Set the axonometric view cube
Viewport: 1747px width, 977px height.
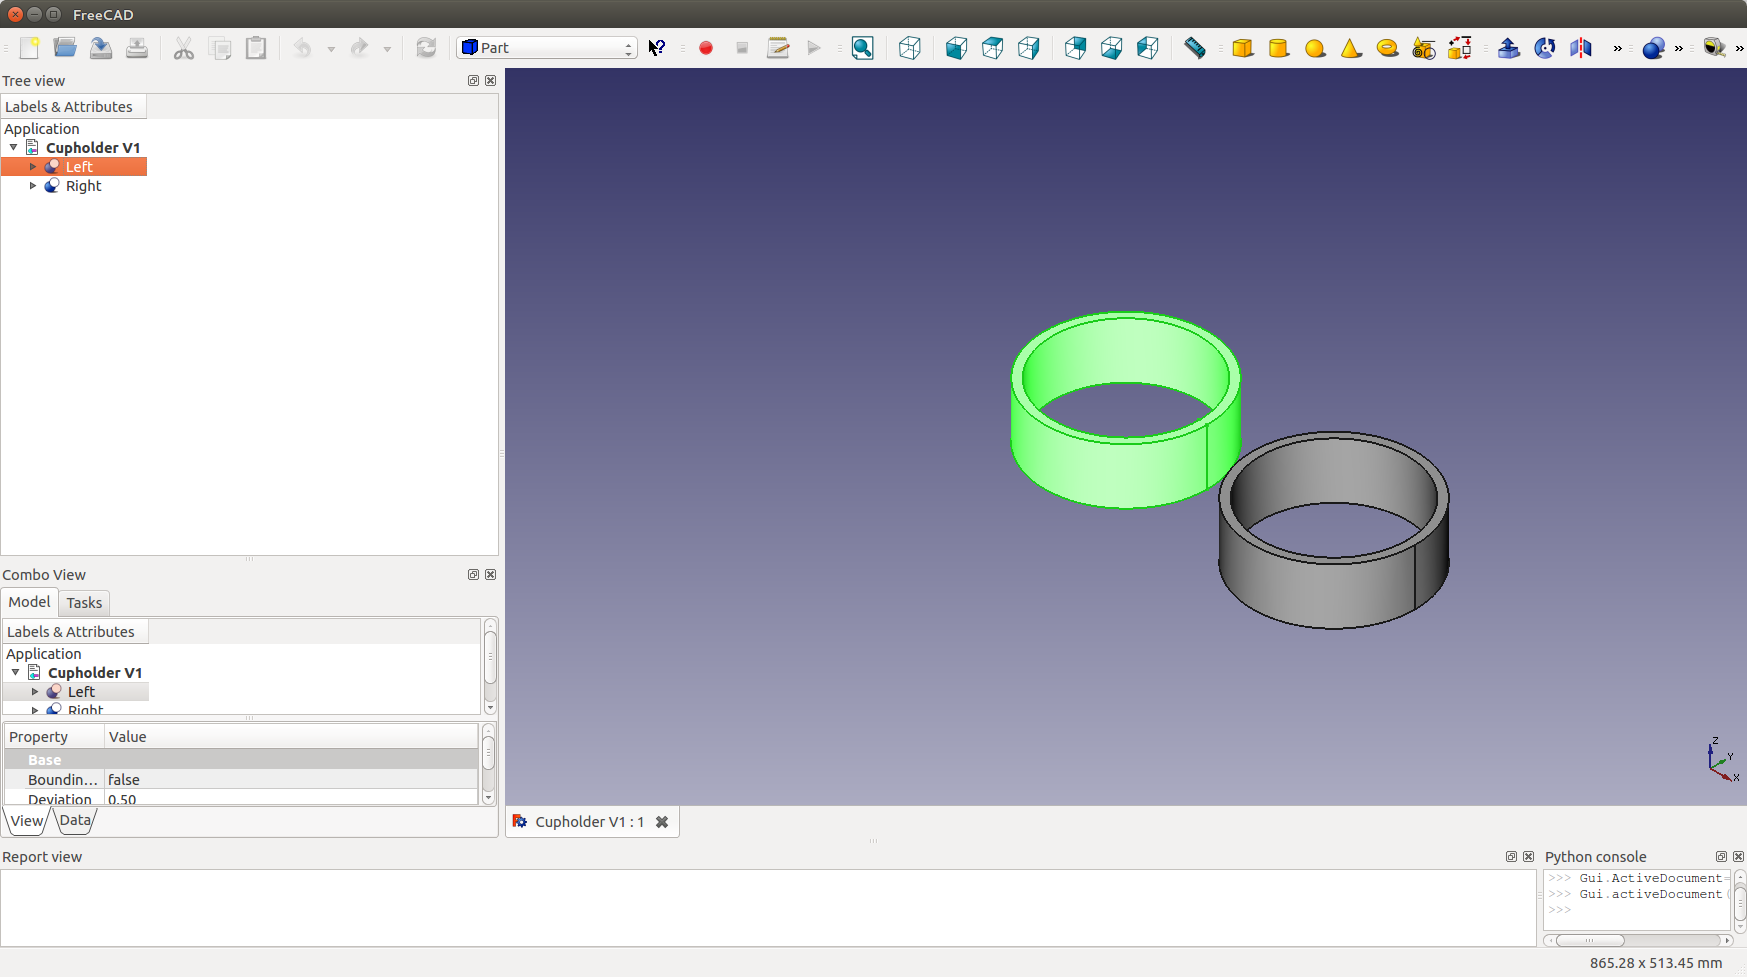[x=909, y=48]
